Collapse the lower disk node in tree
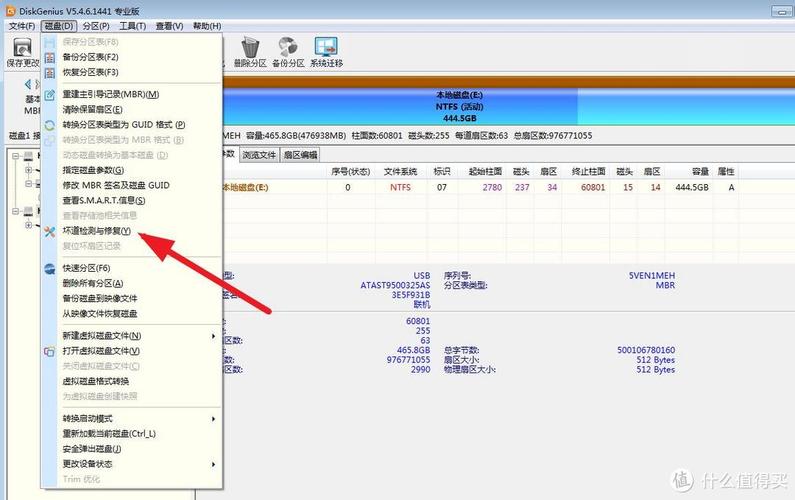 pos(16,211)
